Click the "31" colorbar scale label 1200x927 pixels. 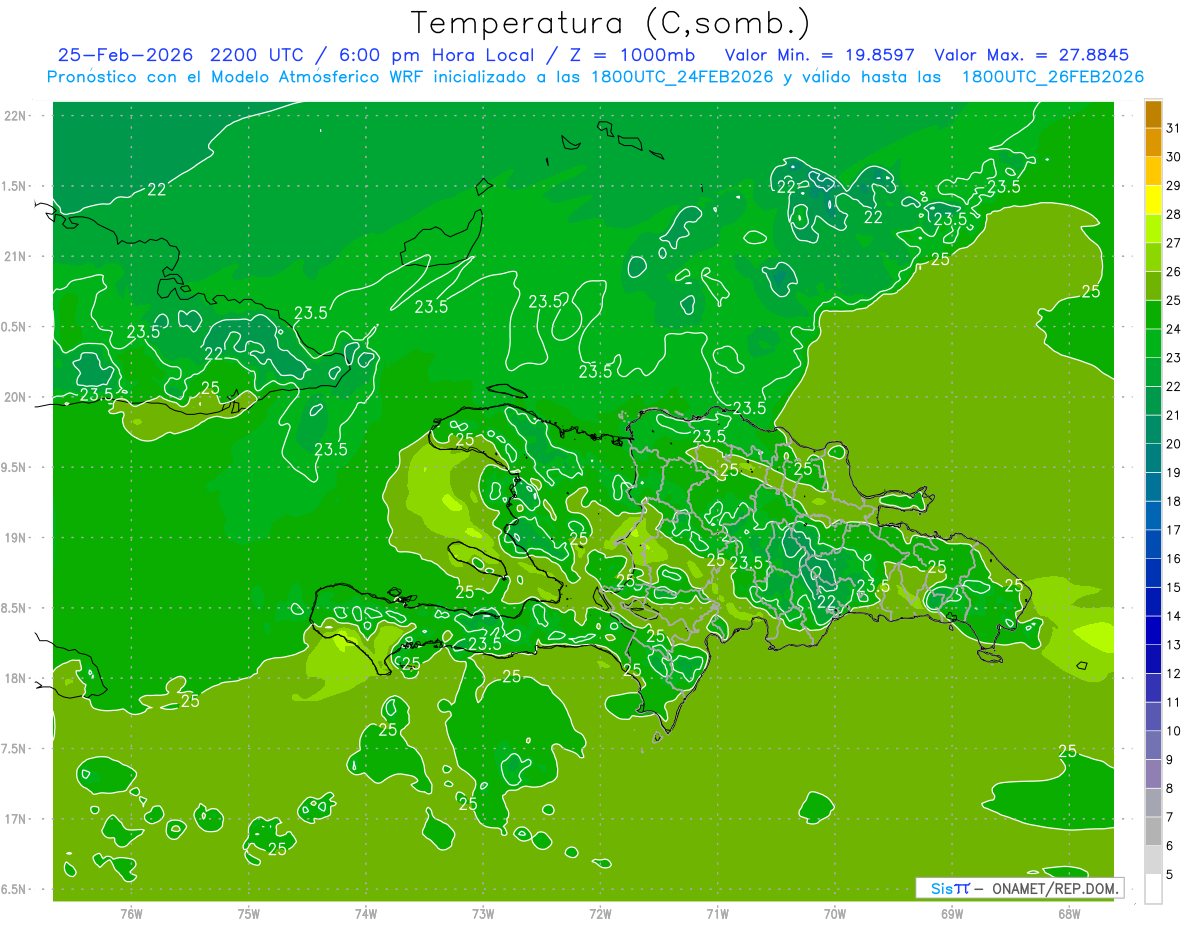(1173, 128)
